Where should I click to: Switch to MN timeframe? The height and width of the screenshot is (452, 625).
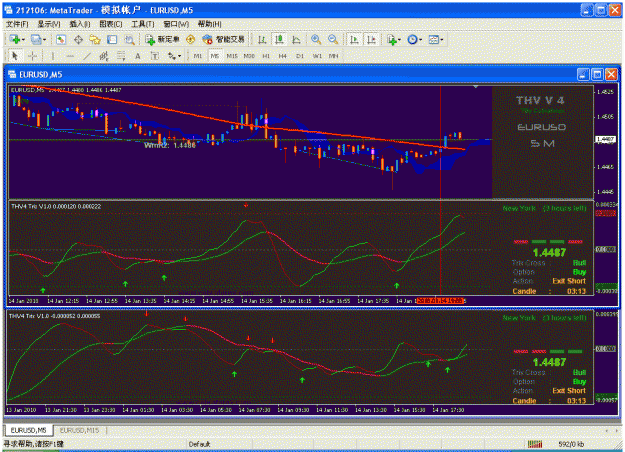tap(334, 56)
